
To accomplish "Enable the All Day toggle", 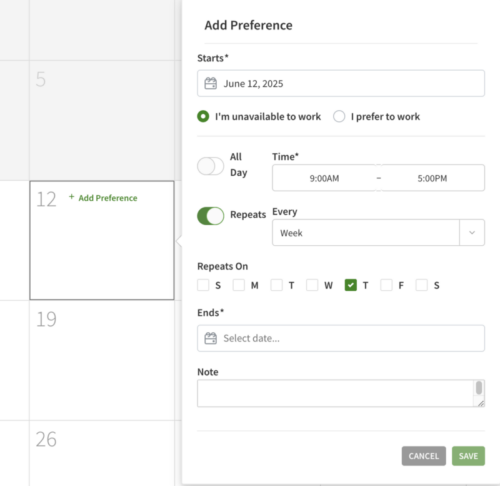I will [x=210, y=166].
